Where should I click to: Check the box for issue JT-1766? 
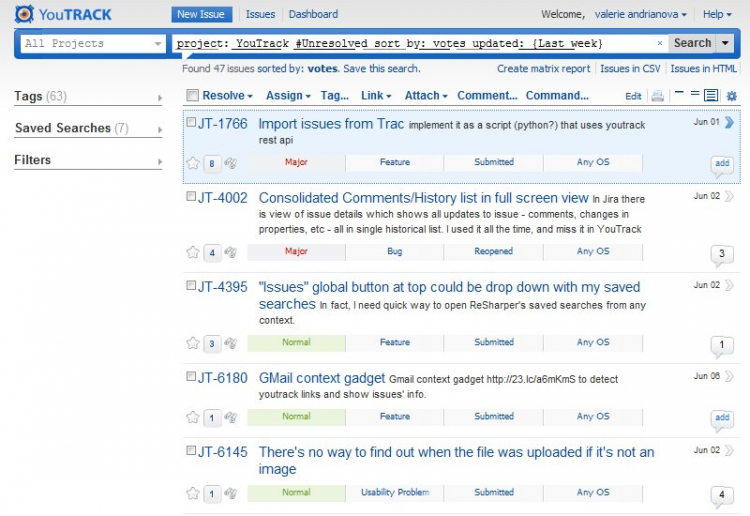click(x=191, y=122)
